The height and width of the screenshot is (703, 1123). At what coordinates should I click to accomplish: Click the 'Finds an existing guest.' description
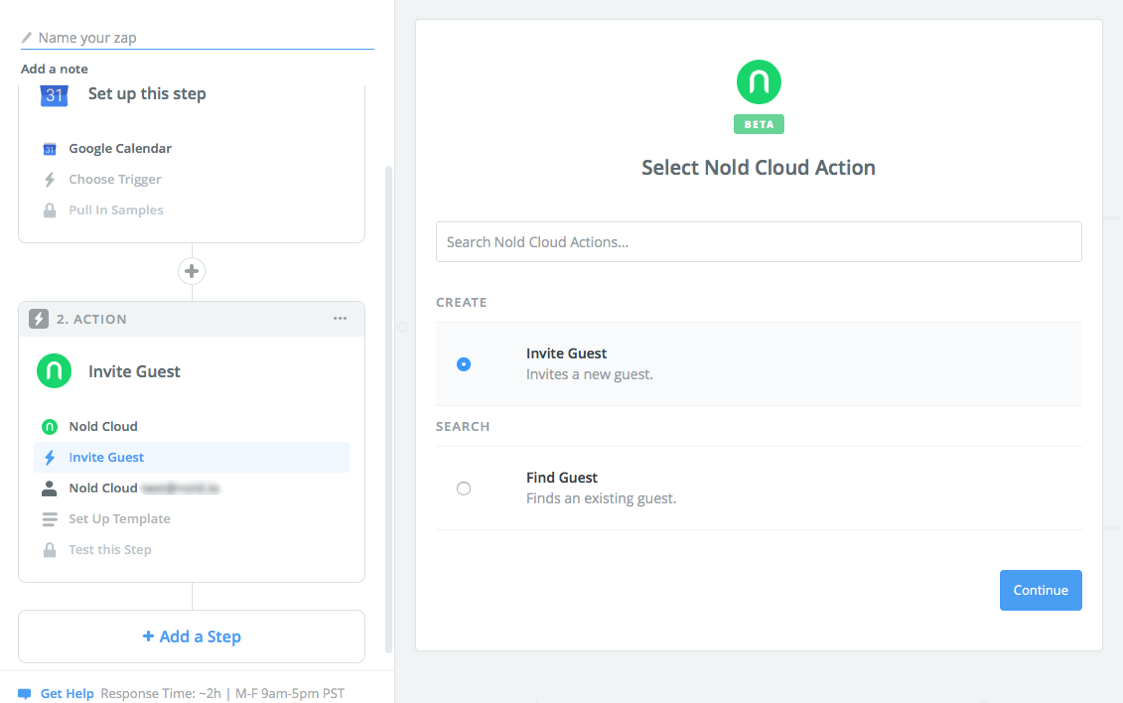[601, 498]
